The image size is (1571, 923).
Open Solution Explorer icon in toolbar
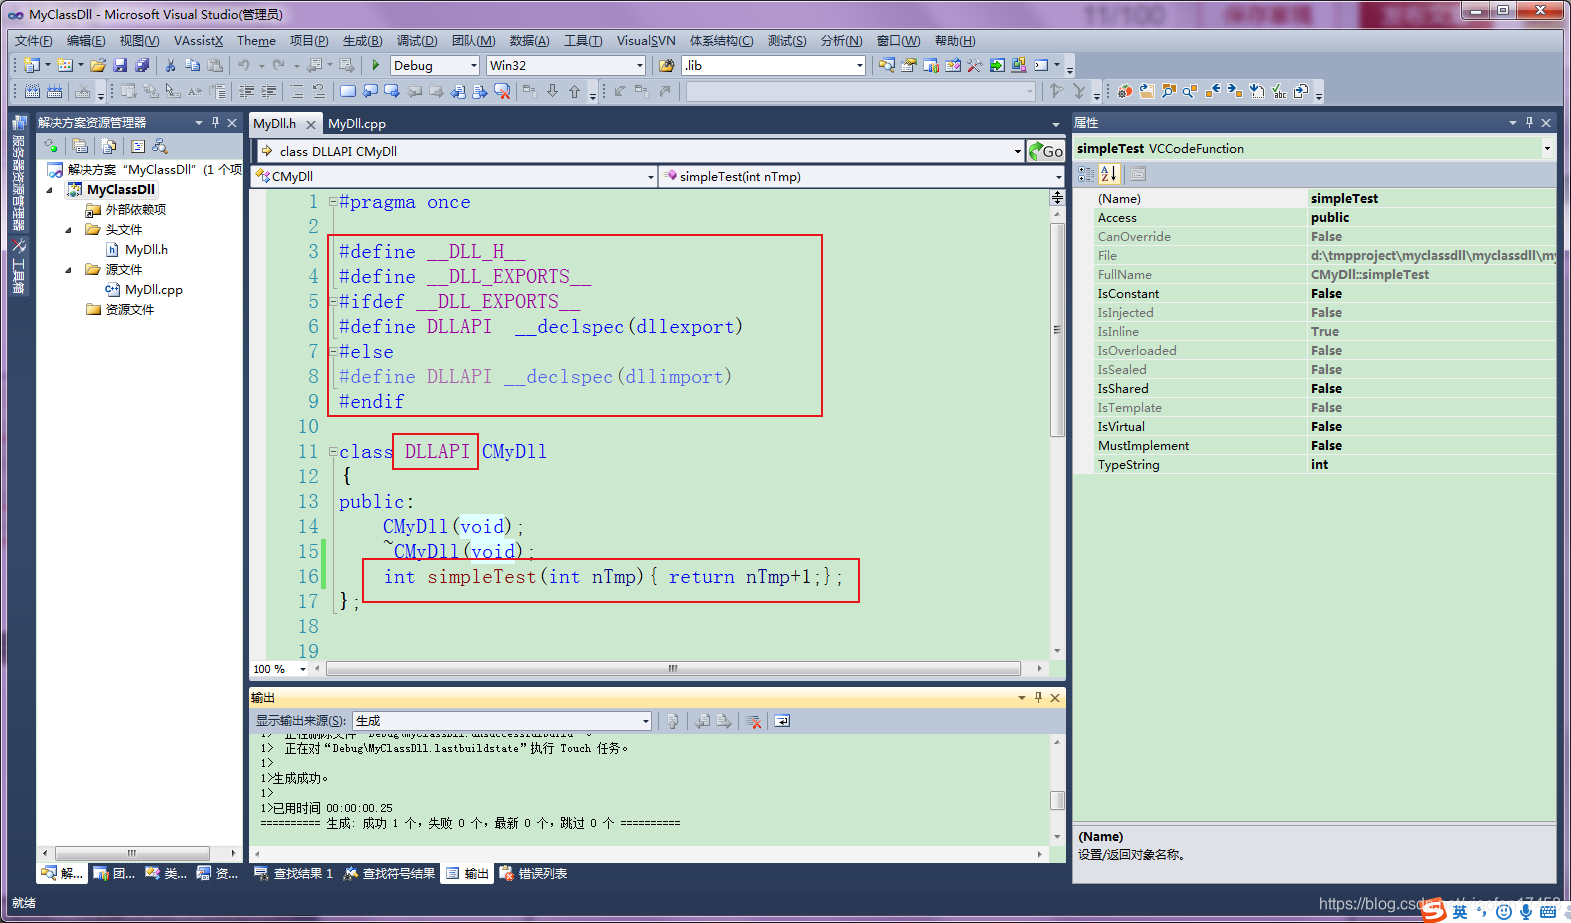pos(887,65)
